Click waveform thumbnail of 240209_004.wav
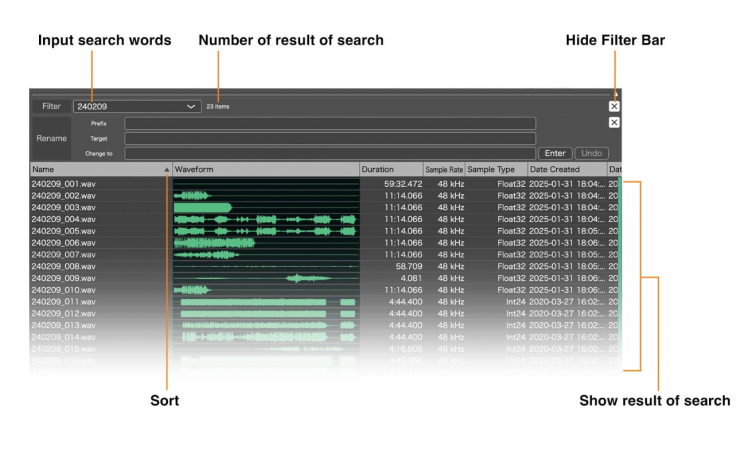 pyautogui.click(x=265, y=219)
